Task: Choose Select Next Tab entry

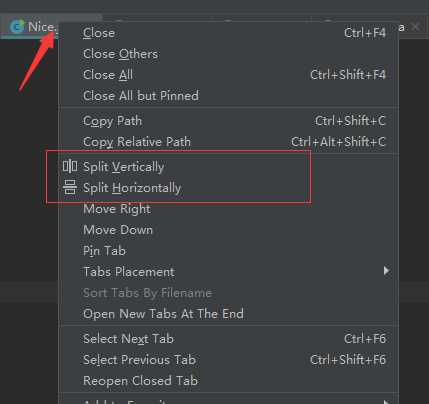Action: pos(229,339)
